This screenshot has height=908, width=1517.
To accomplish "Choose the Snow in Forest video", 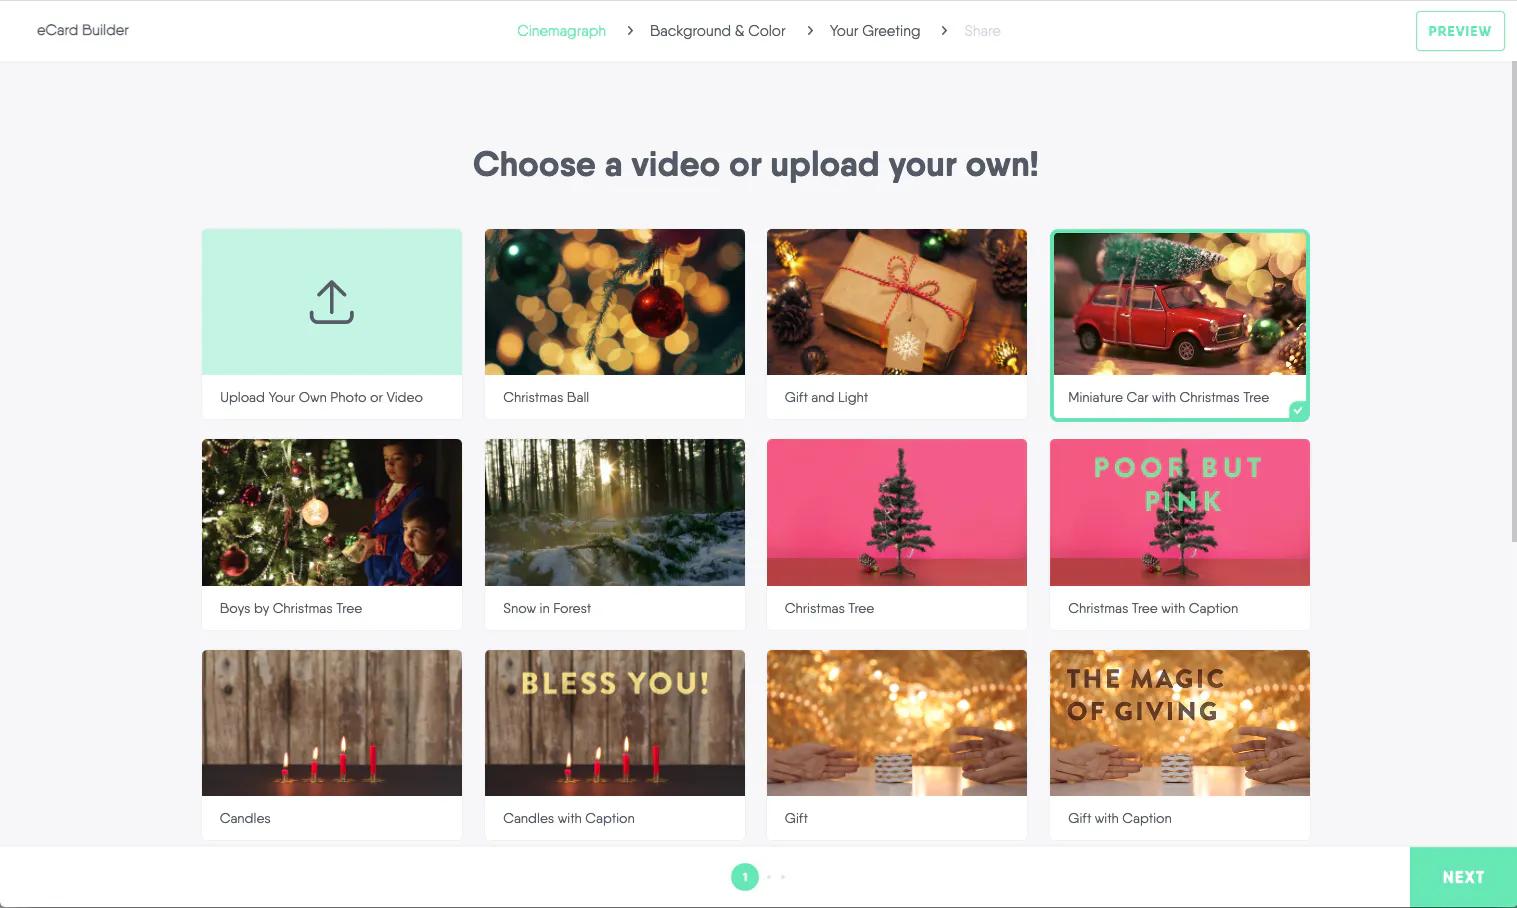I will pyautogui.click(x=615, y=512).
